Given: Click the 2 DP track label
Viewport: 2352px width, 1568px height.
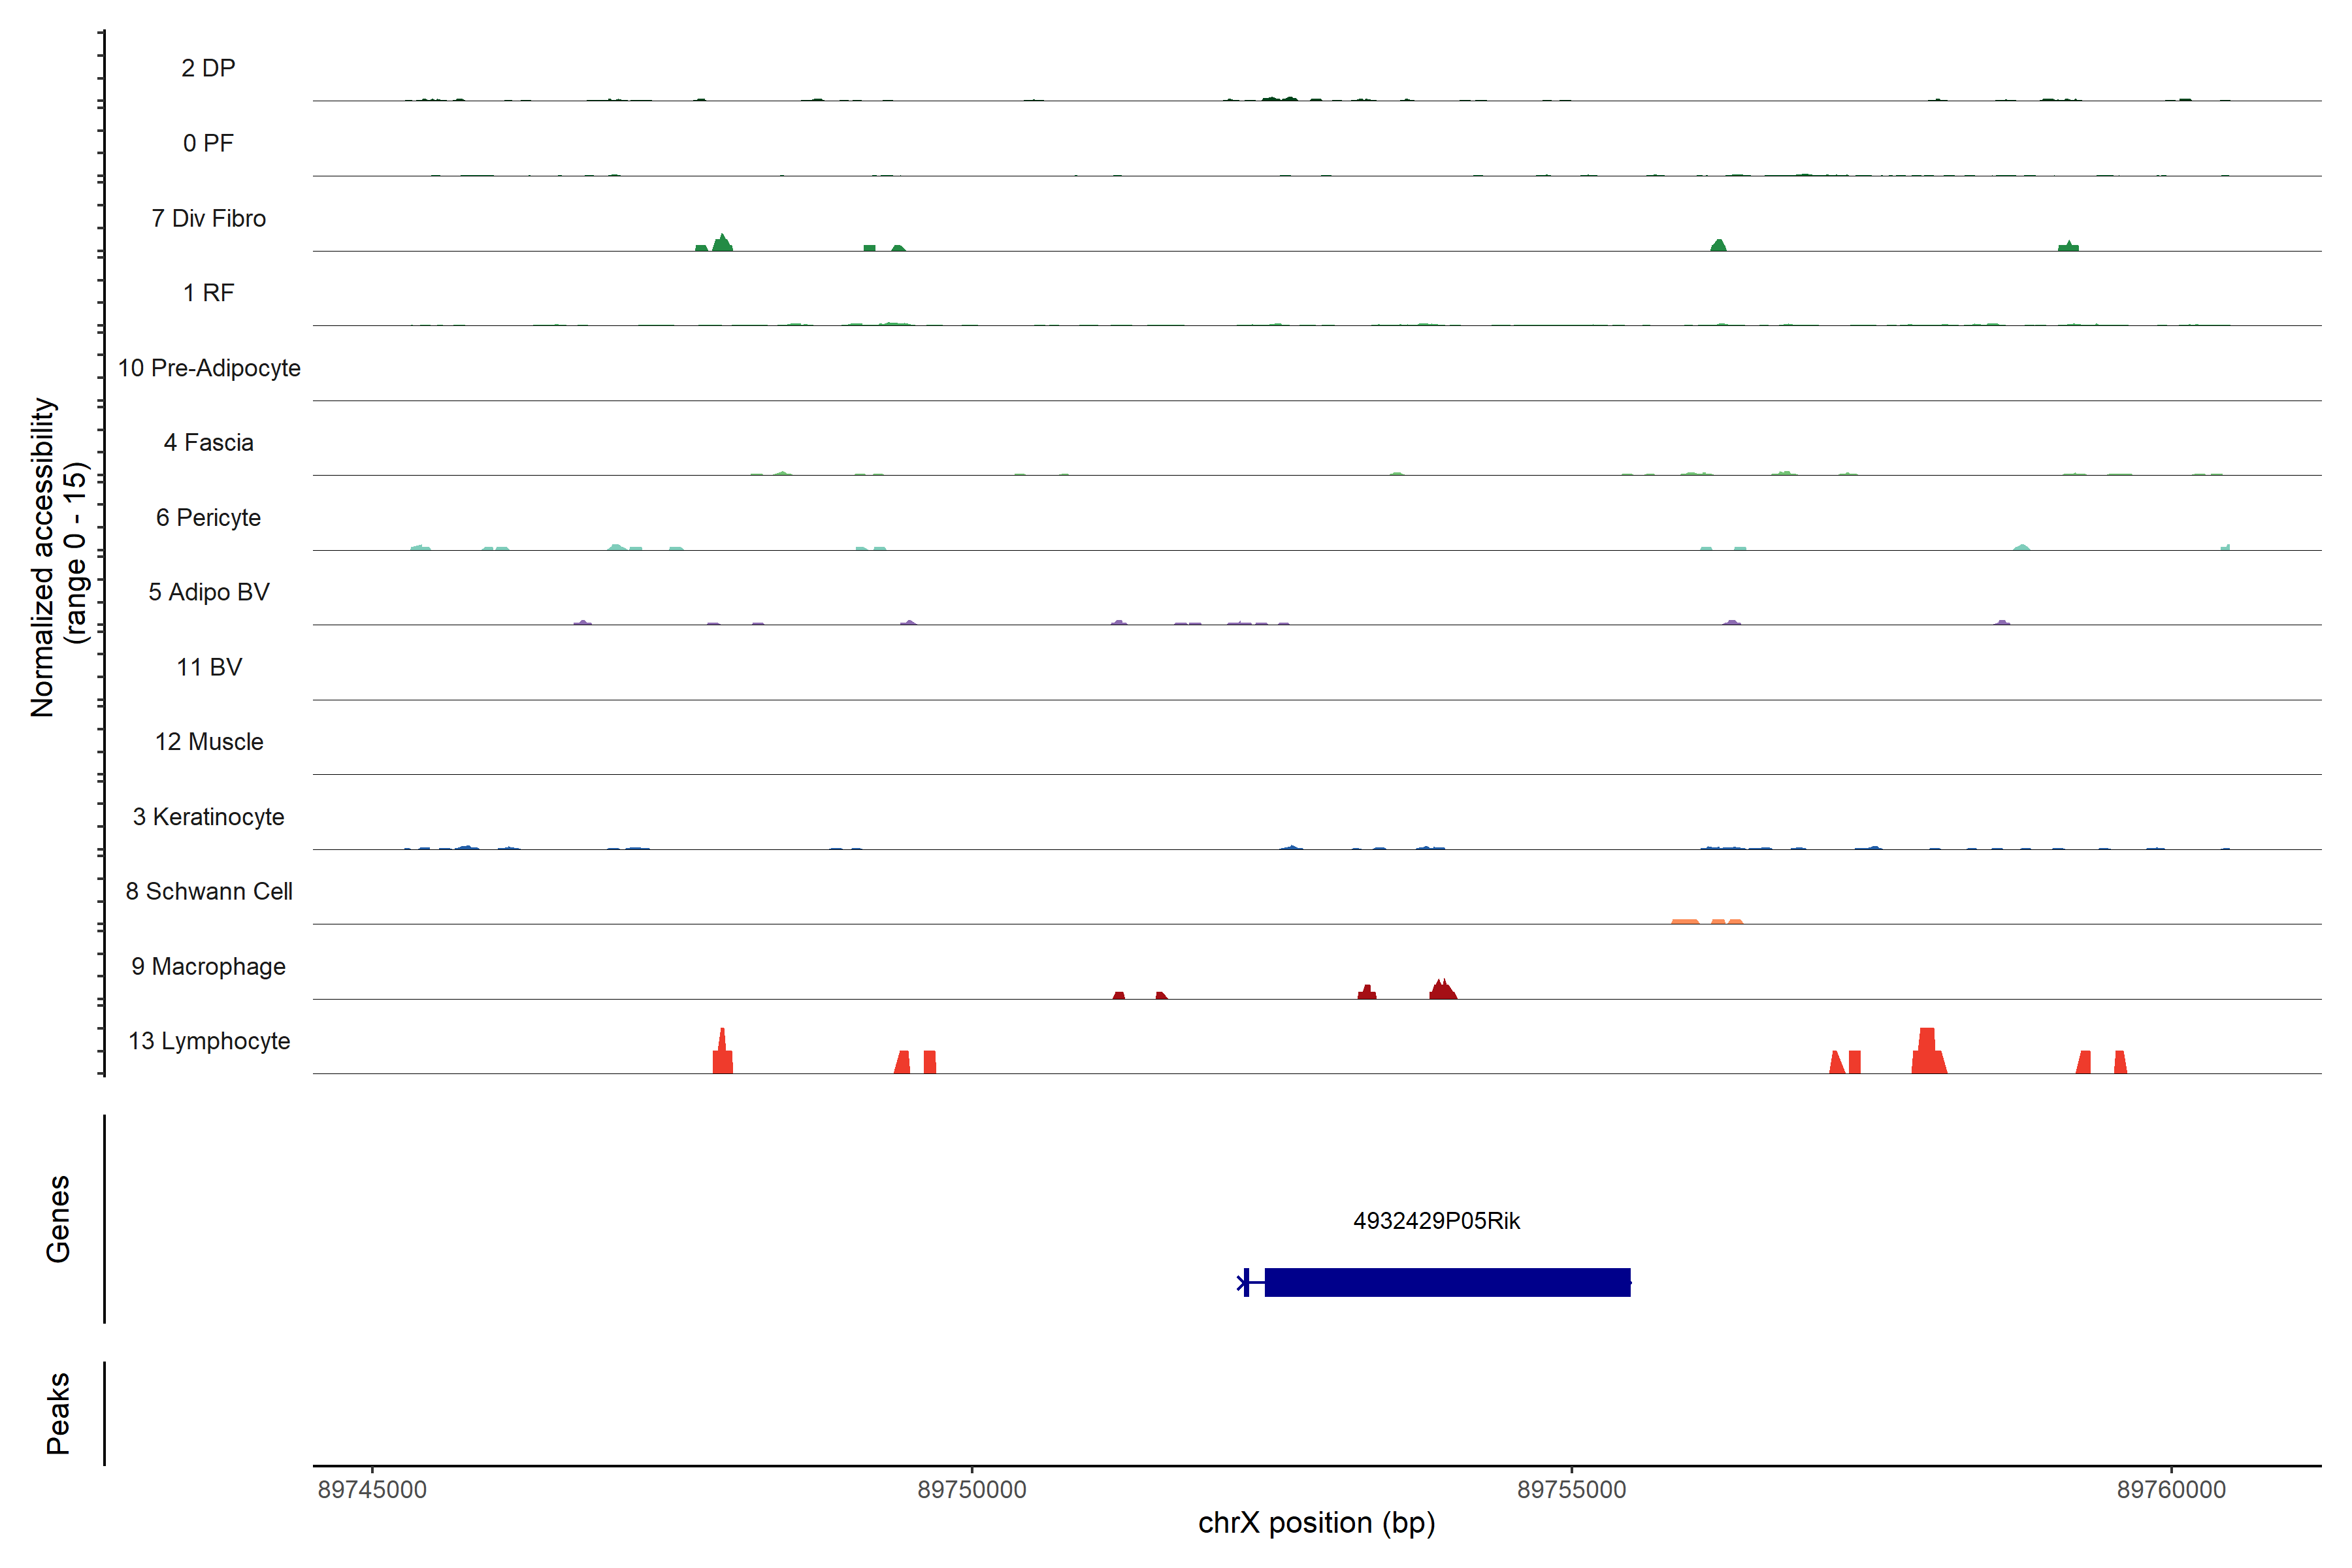Looking at the screenshot, I should pos(209,68).
